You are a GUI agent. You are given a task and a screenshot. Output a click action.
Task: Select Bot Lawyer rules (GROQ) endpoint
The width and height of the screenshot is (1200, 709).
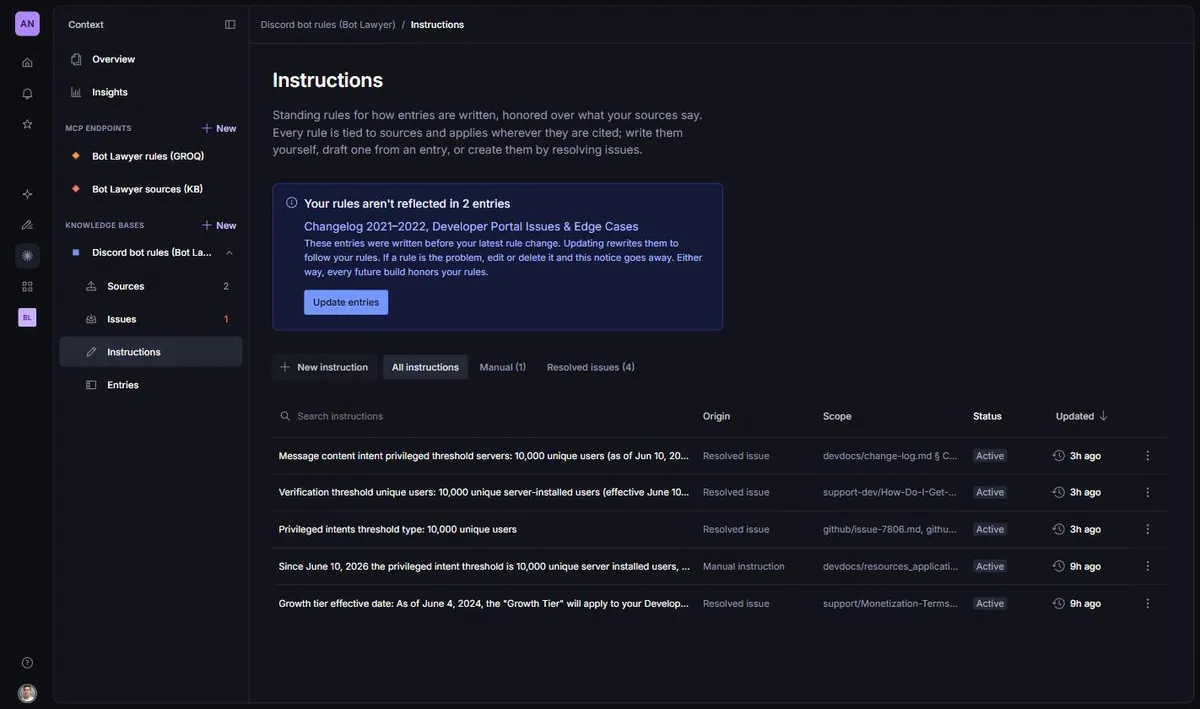(150, 156)
